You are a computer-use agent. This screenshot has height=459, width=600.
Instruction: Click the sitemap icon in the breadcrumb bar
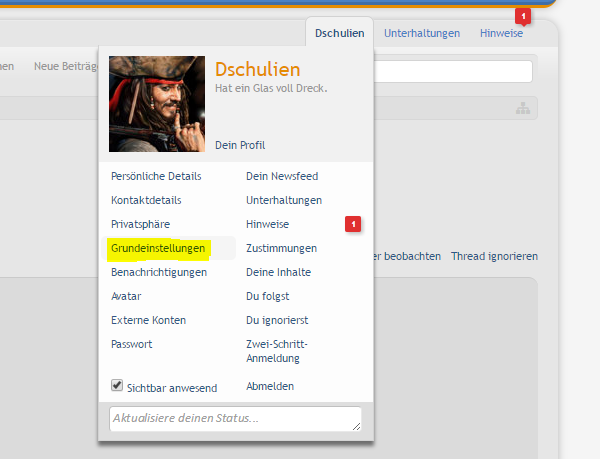523,108
